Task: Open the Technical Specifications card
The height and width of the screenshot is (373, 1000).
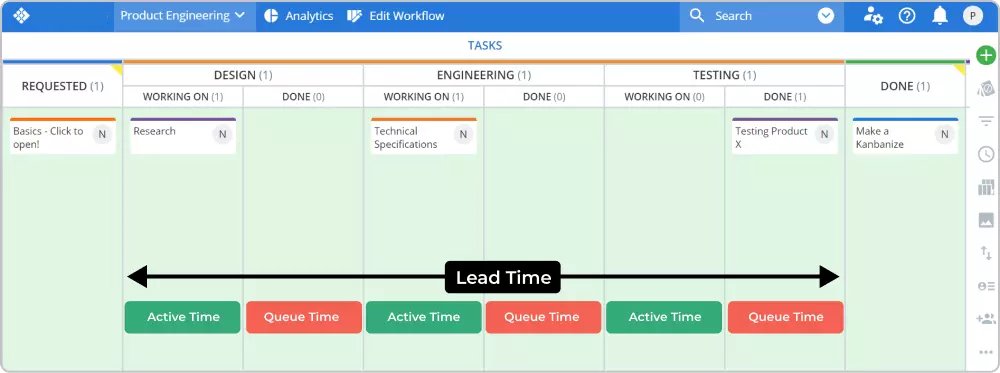Action: click(x=423, y=136)
